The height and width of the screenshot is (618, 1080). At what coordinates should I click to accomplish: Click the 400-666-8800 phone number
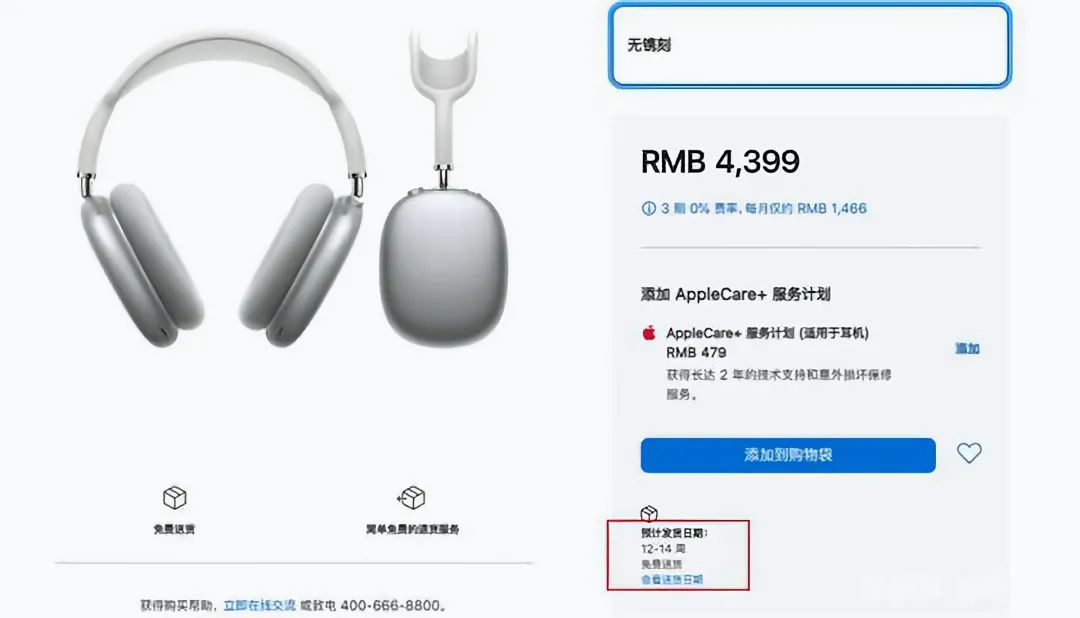coord(391,605)
